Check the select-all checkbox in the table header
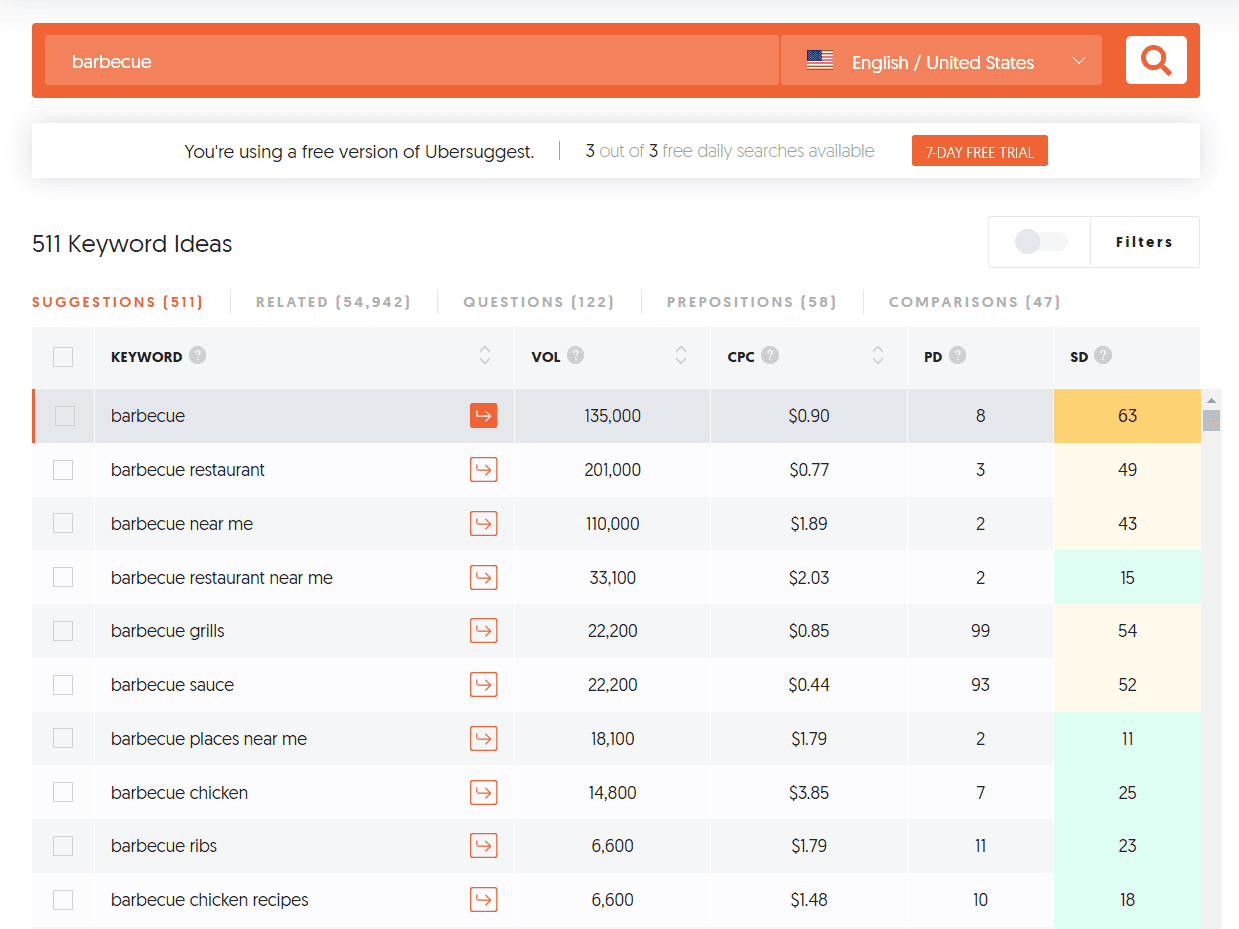This screenshot has width=1239, height=929. (x=63, y=356)
